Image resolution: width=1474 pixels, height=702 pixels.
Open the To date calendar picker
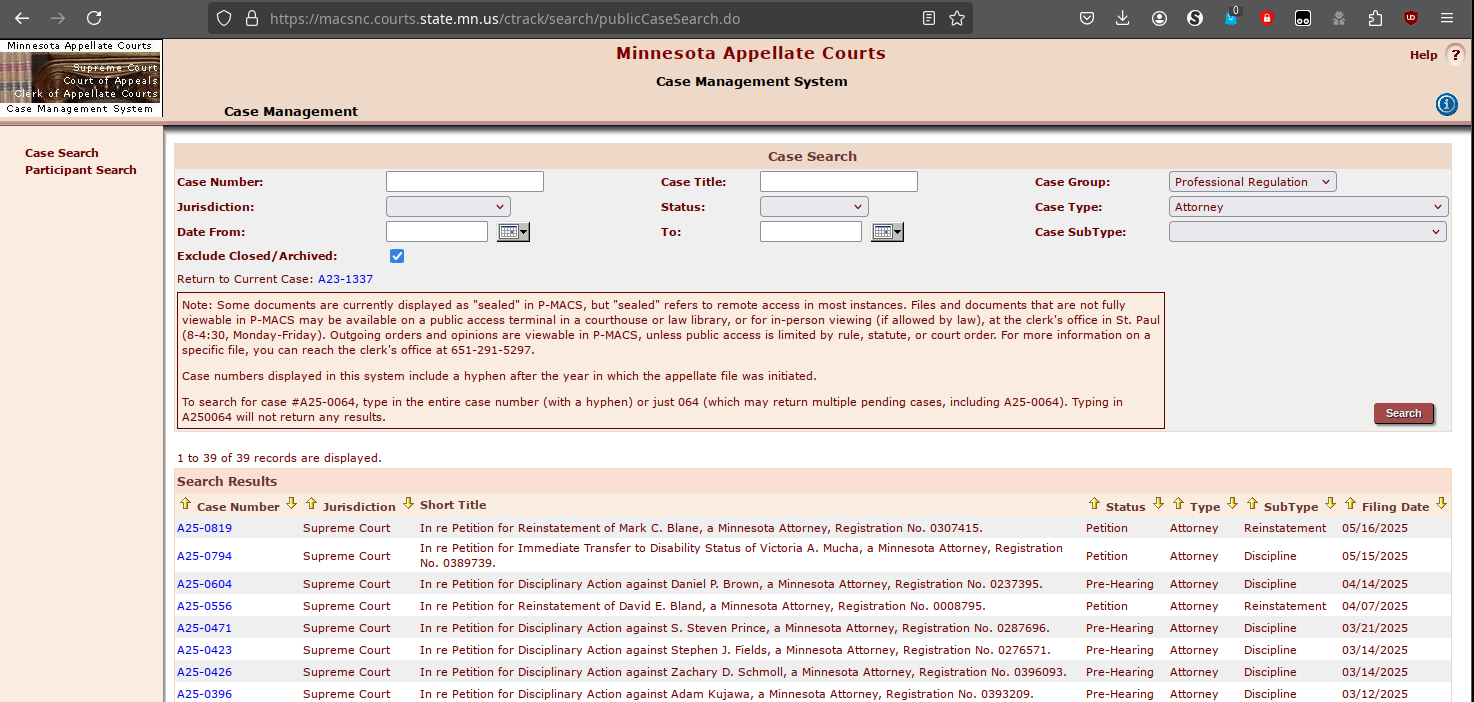[x=887, y=232]
